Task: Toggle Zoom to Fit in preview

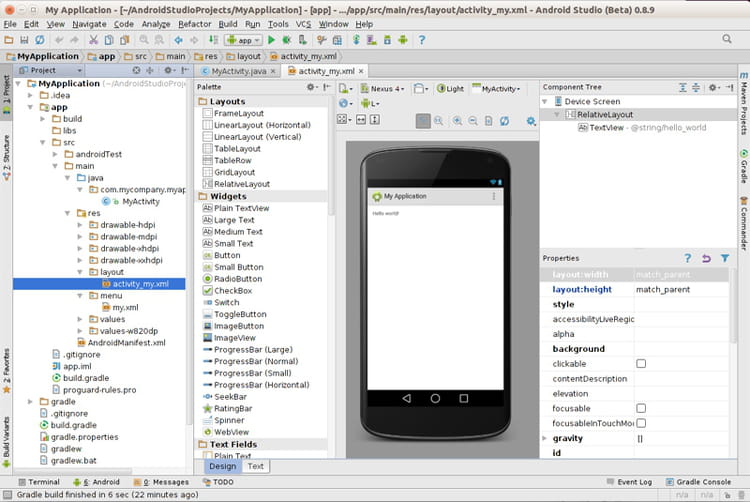Action: click(x=423, y=121)
